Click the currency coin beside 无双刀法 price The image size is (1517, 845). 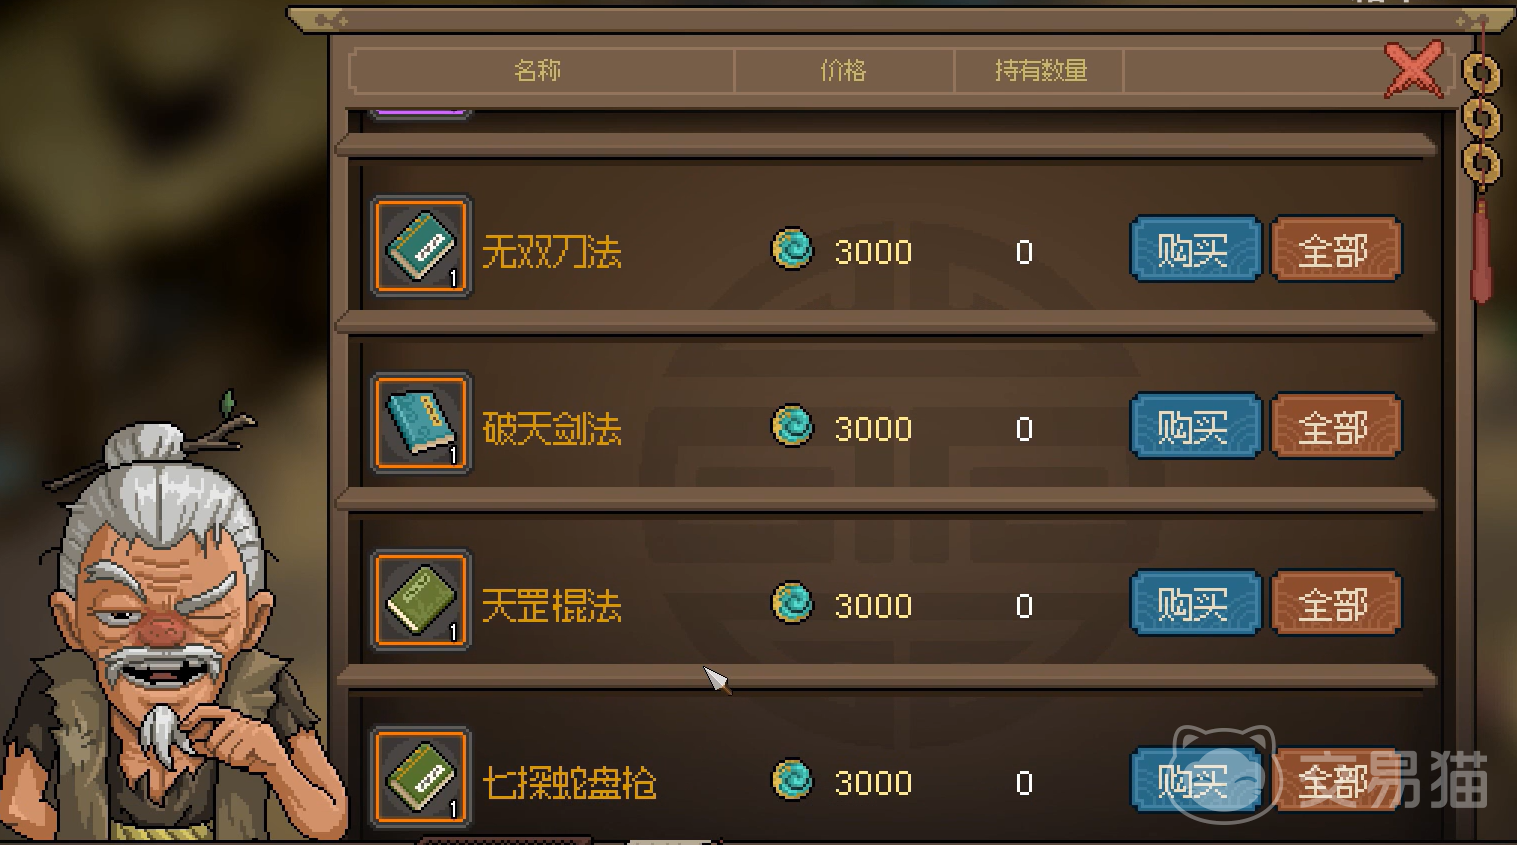[x=792, y=249]
